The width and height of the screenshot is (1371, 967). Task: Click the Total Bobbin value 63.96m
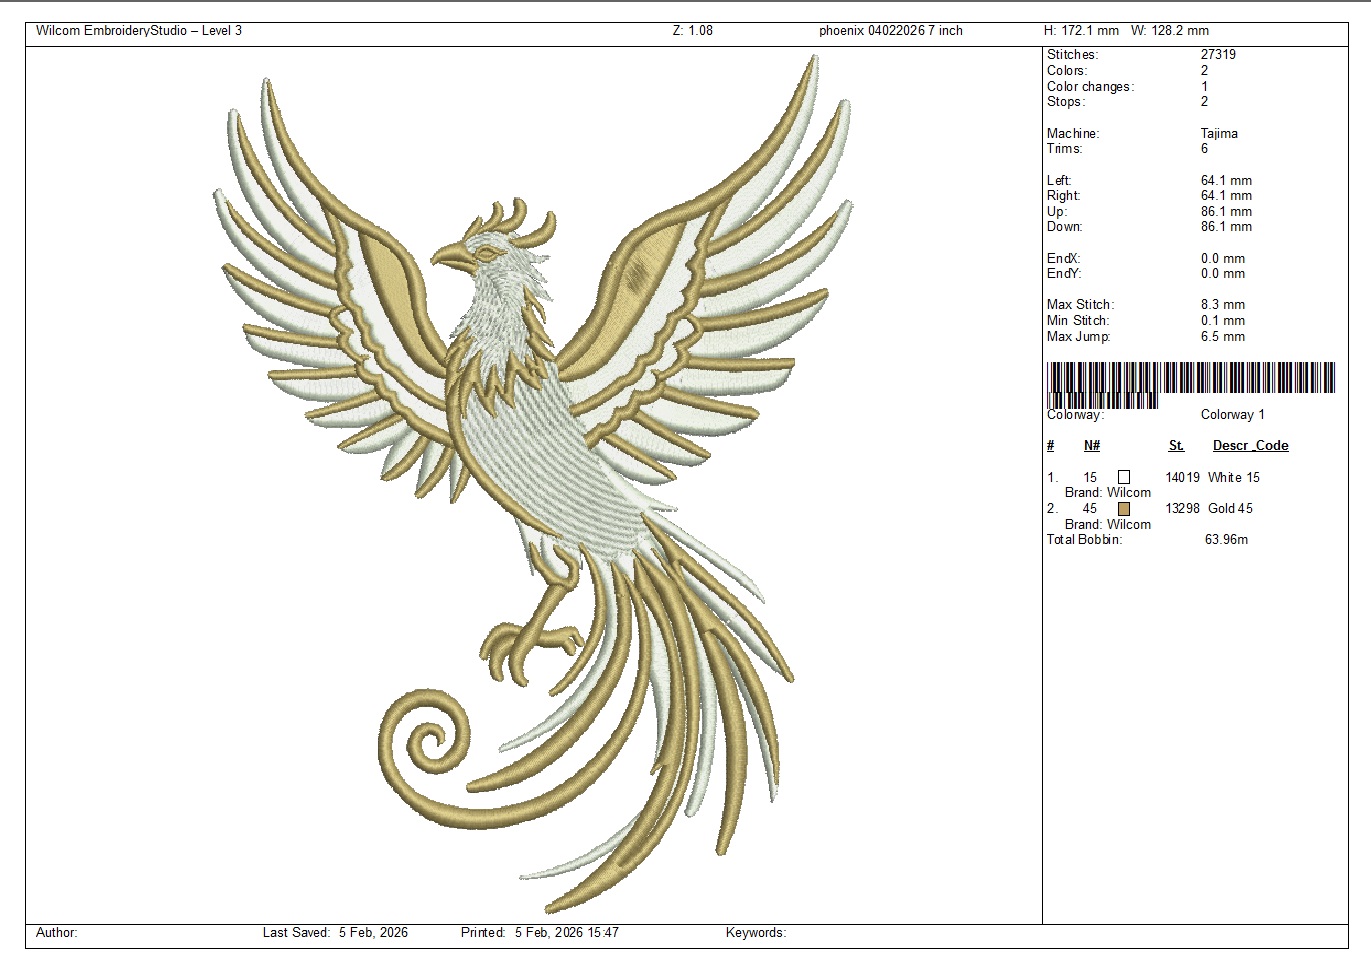(1226, 539)
